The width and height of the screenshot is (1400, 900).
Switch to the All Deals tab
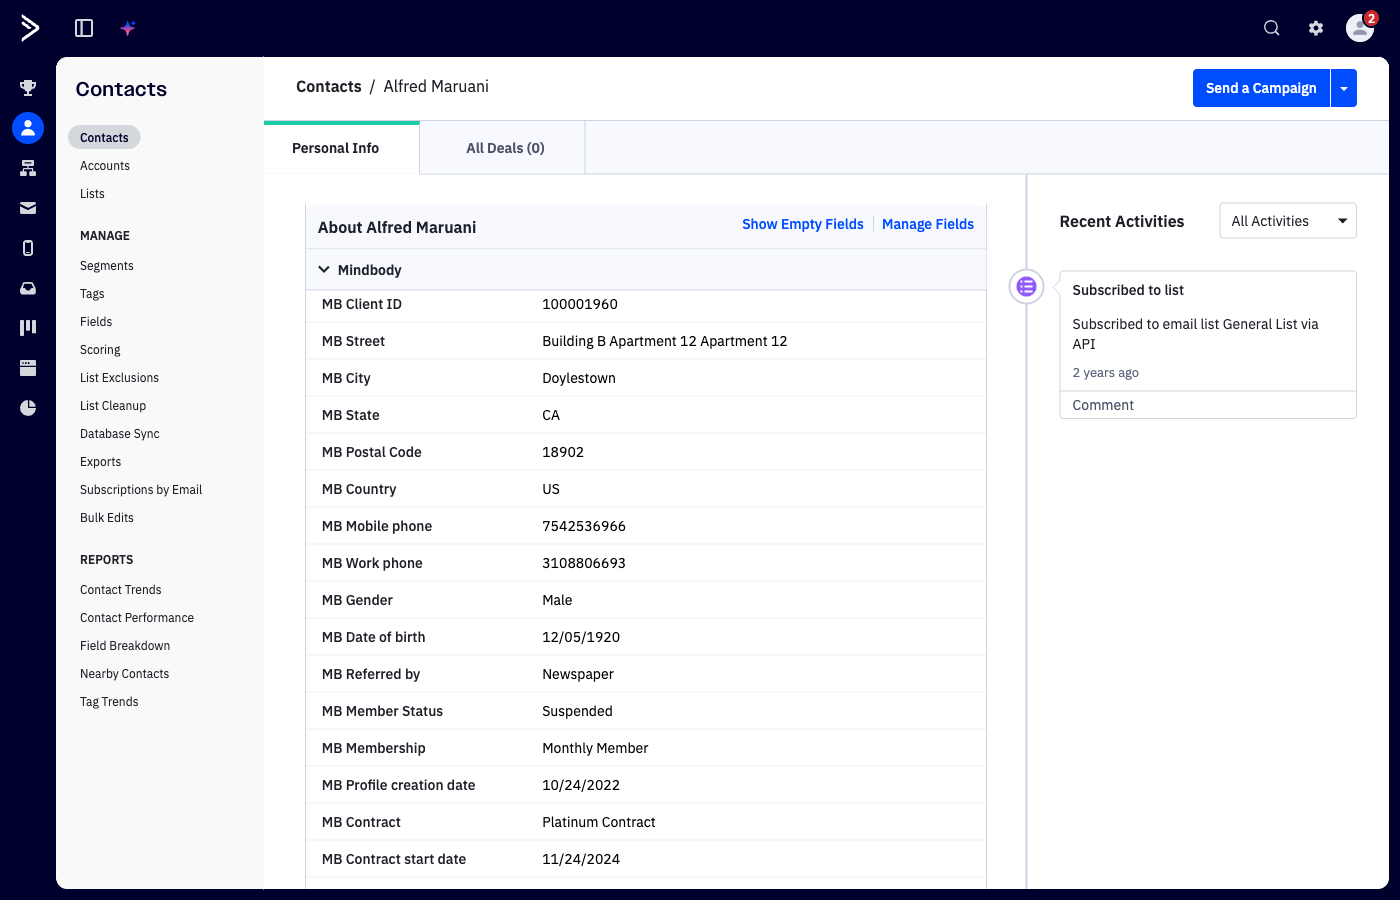504,147
